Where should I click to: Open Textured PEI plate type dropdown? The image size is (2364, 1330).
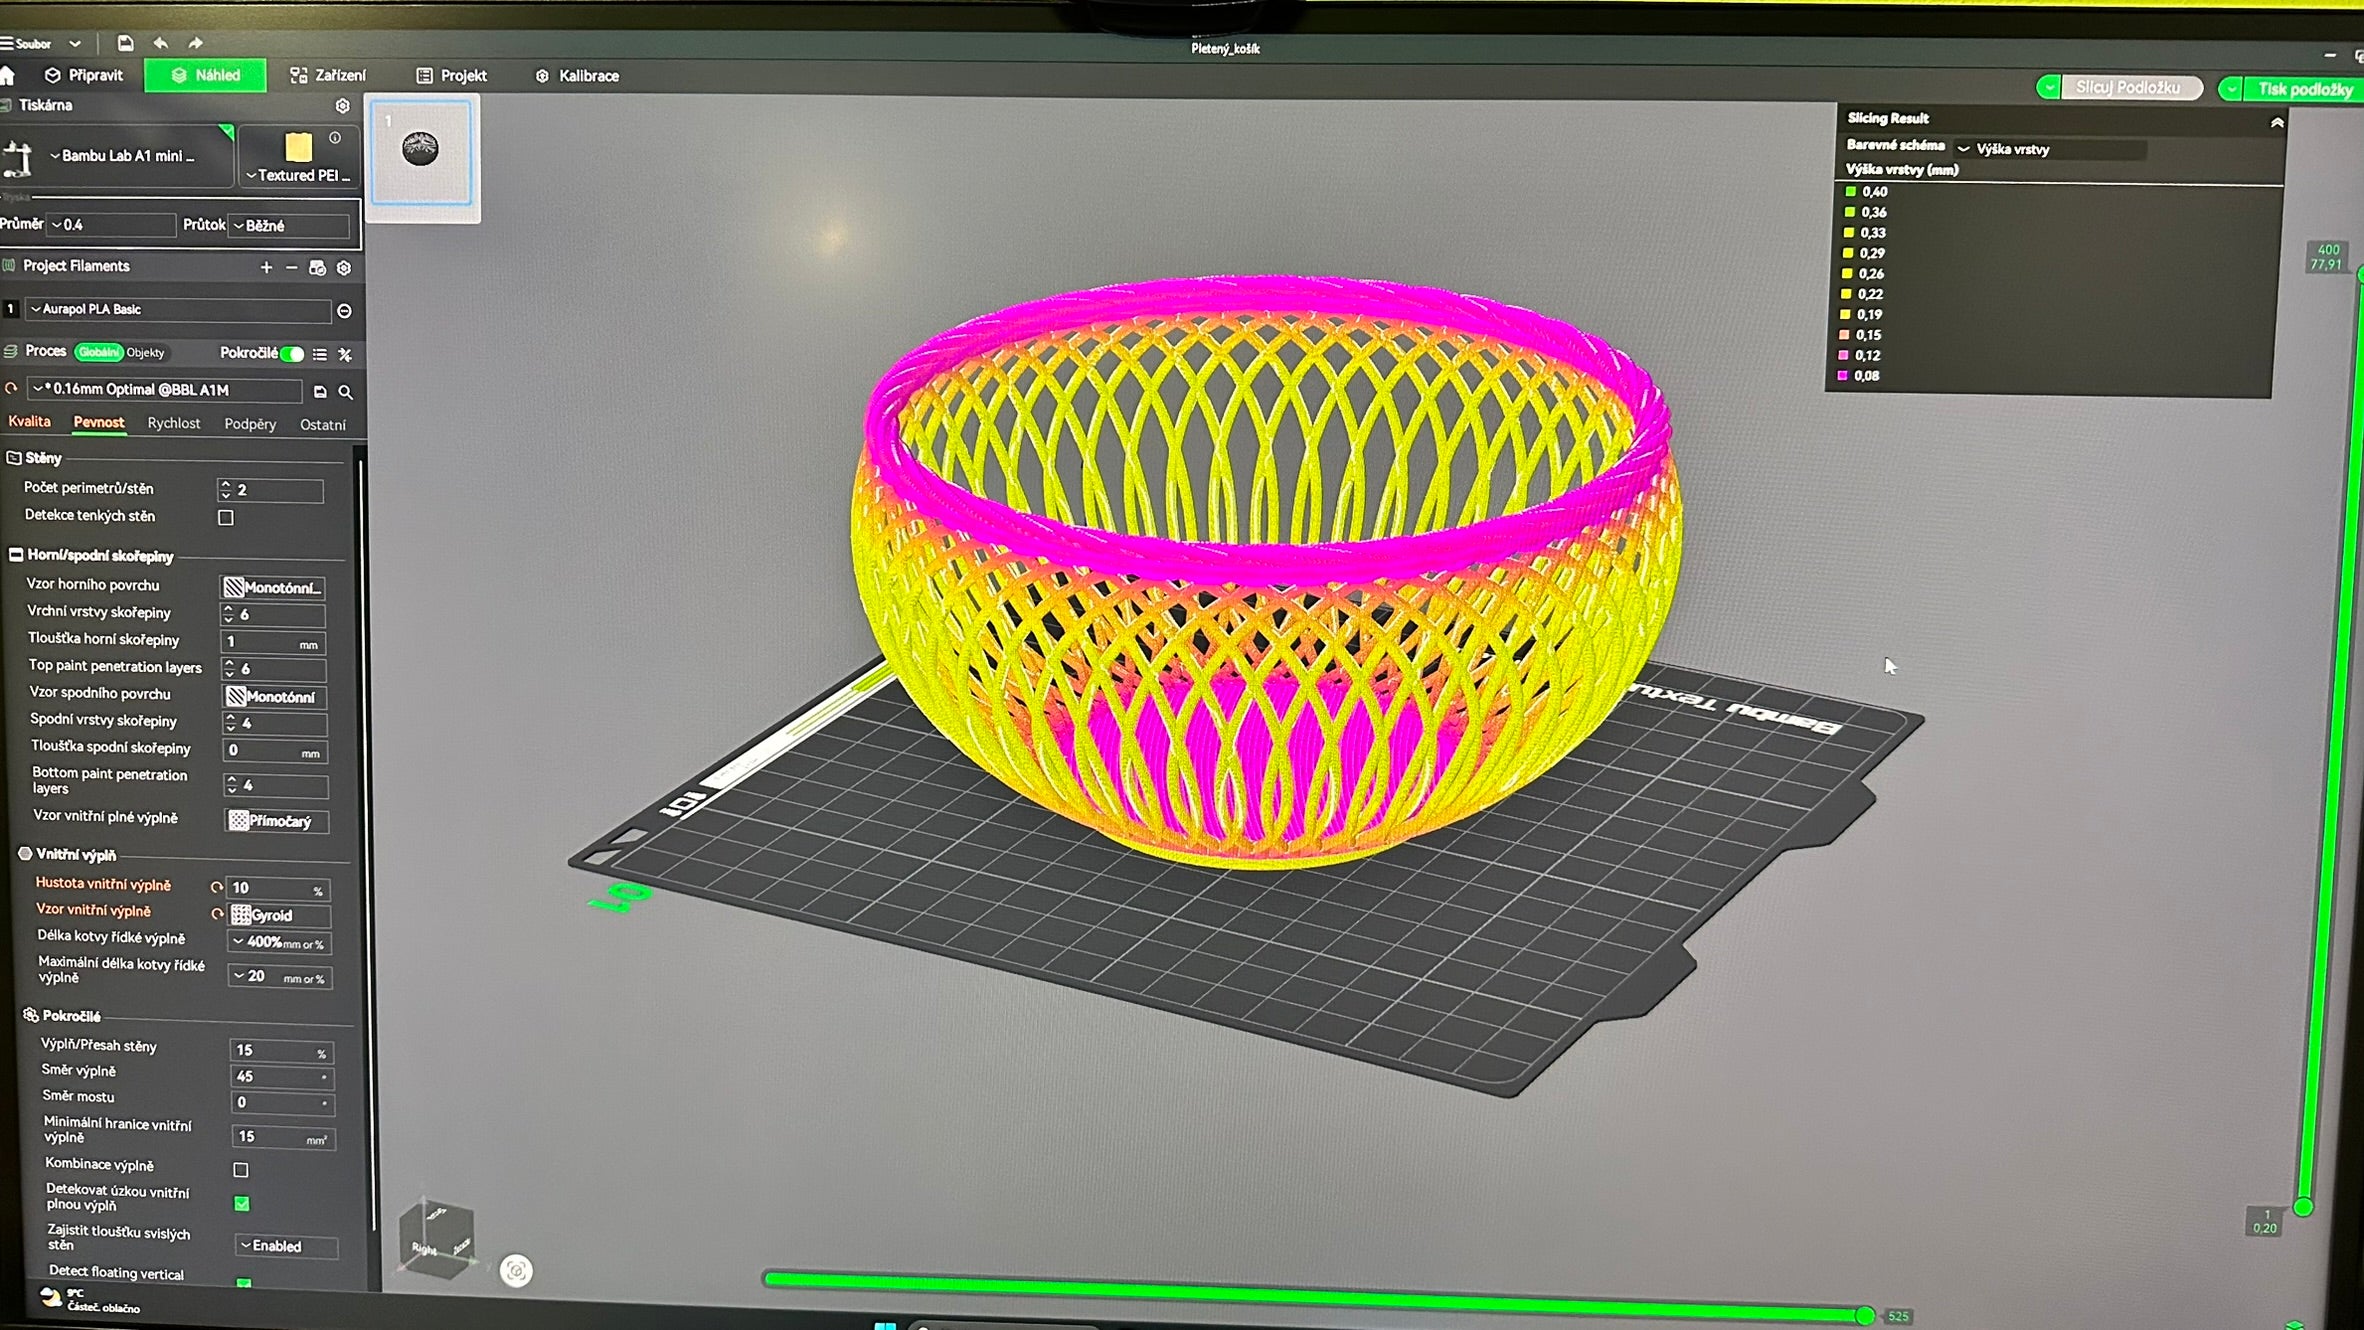click(x=298, y=176)
